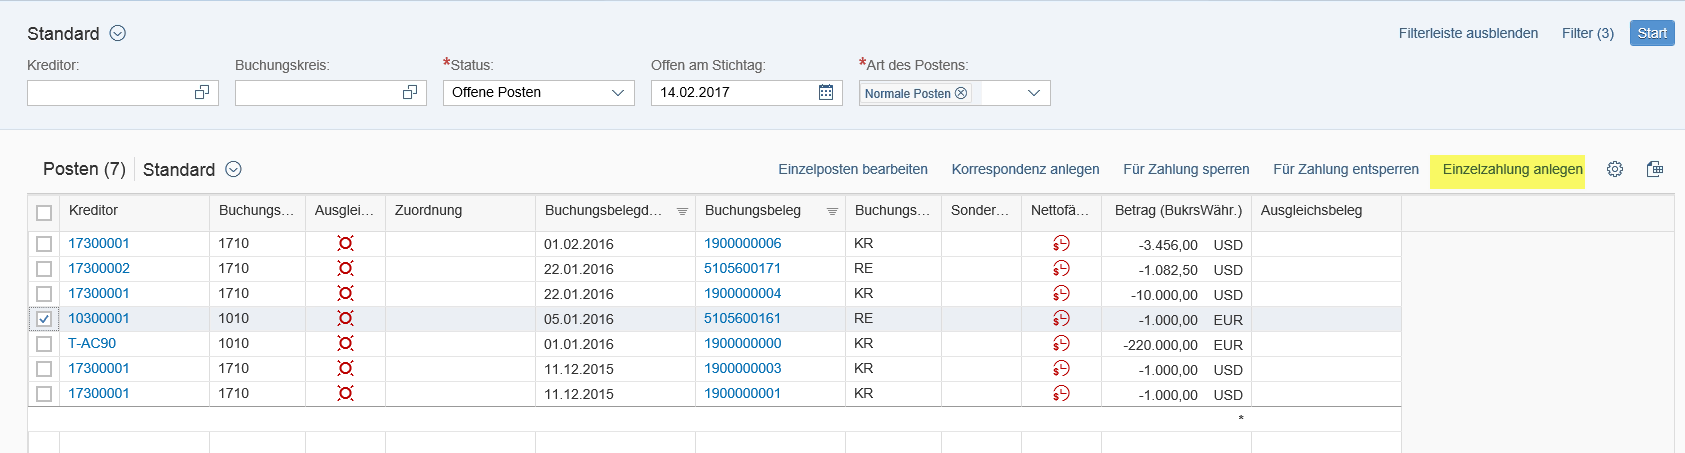Uncheck the selected row for creditor 10300001

click(x=44, y=319)
